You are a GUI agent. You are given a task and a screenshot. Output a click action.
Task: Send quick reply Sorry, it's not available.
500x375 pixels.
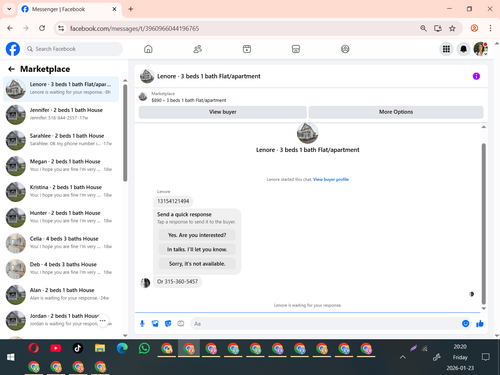click(x=197, y=264)
